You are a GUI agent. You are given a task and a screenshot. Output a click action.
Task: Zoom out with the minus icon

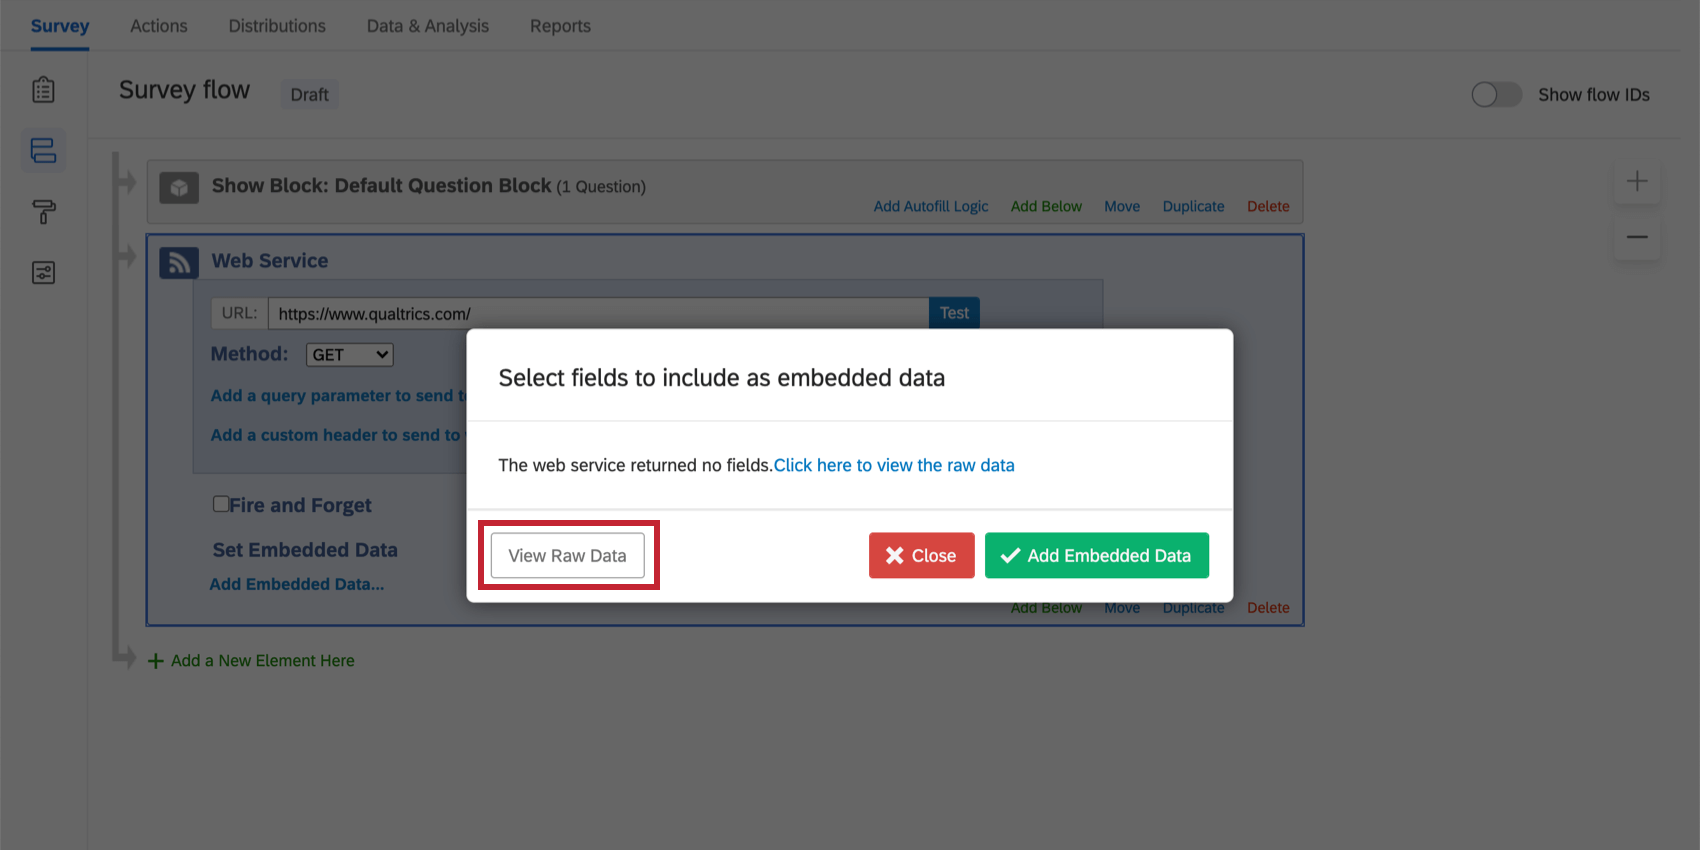(1637, 236)
